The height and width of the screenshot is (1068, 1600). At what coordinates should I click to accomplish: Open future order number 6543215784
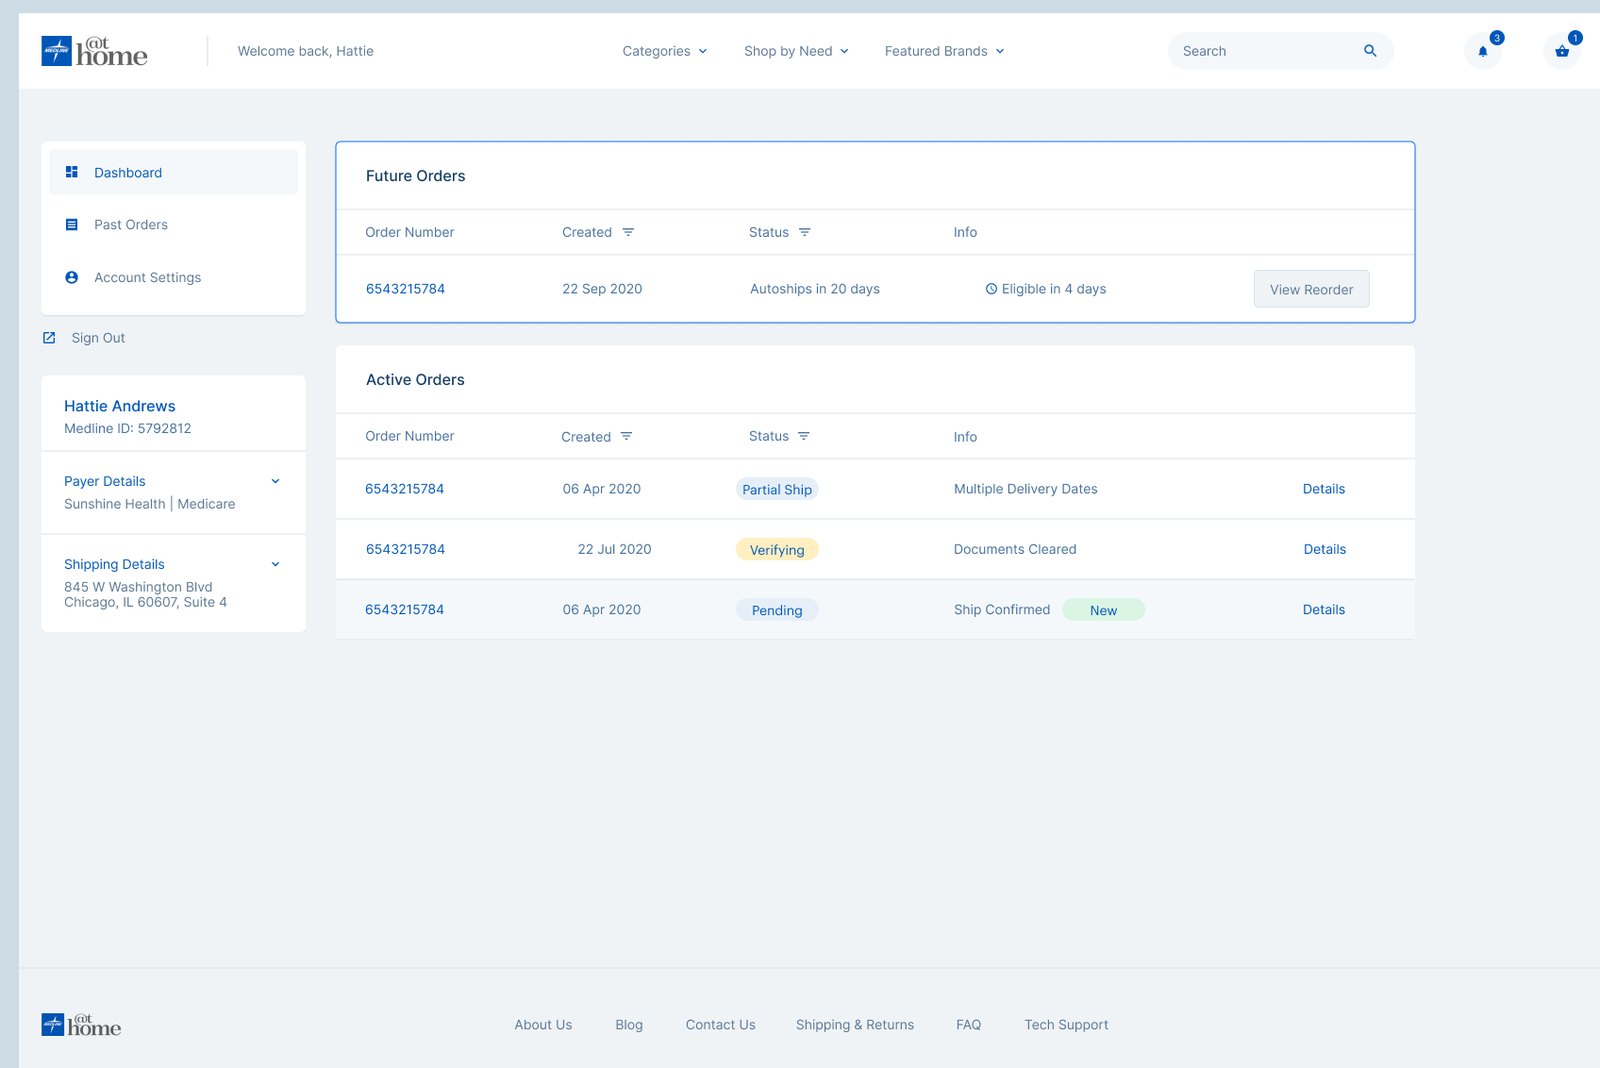click(x=405, y=289)
